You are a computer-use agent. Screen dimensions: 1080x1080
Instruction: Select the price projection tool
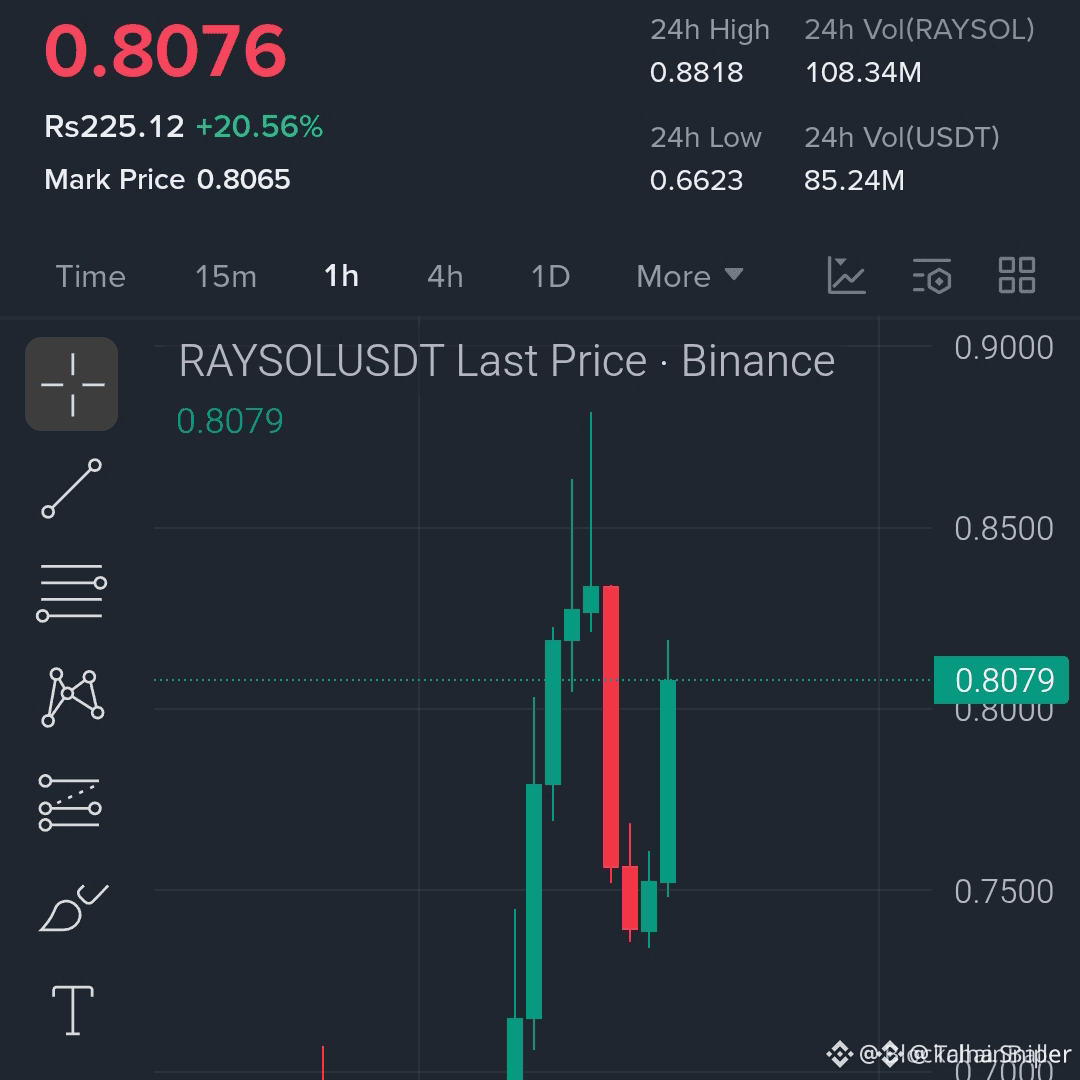coord(70,802)
